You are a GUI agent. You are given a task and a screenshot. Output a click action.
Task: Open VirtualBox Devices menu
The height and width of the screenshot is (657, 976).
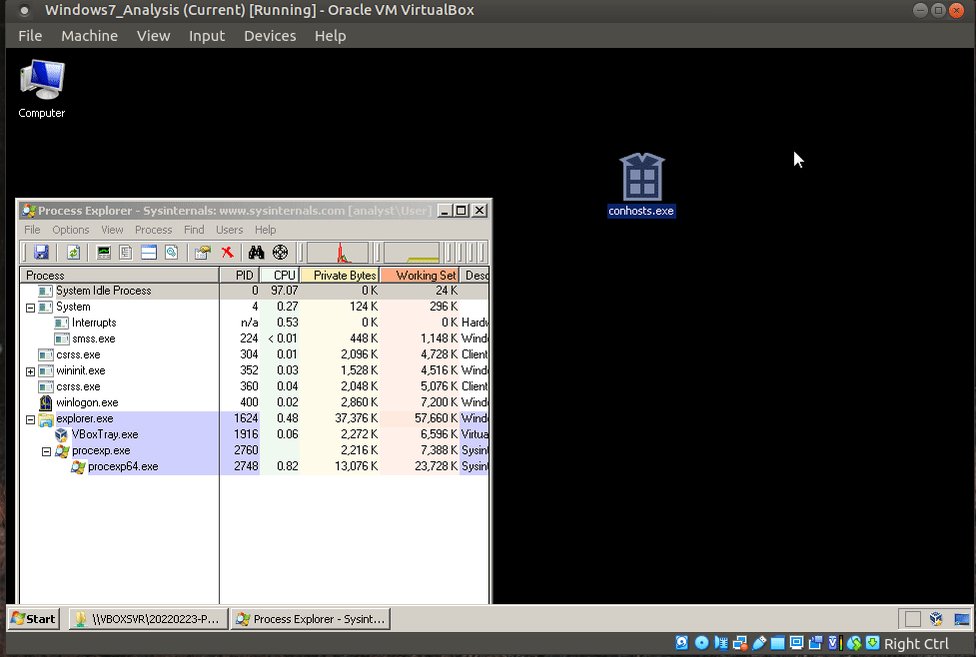[x=270, y=36]
